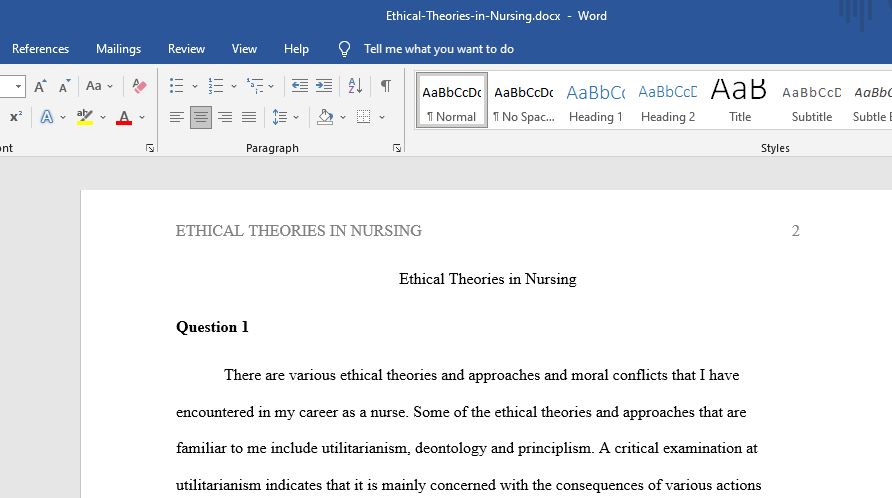Apply shading paint bucket
The height and width of the screenshot is (498, 892).
[x=325, y=117]
